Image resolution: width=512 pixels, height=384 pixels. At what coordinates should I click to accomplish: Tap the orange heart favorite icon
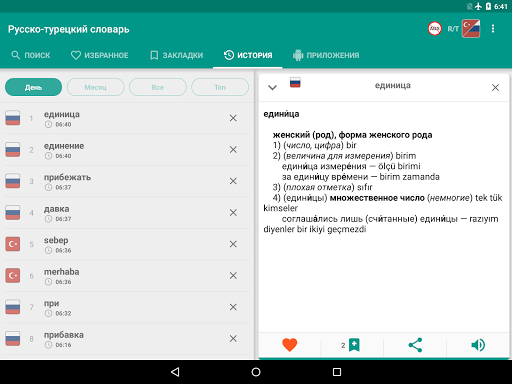pos(289,345)
